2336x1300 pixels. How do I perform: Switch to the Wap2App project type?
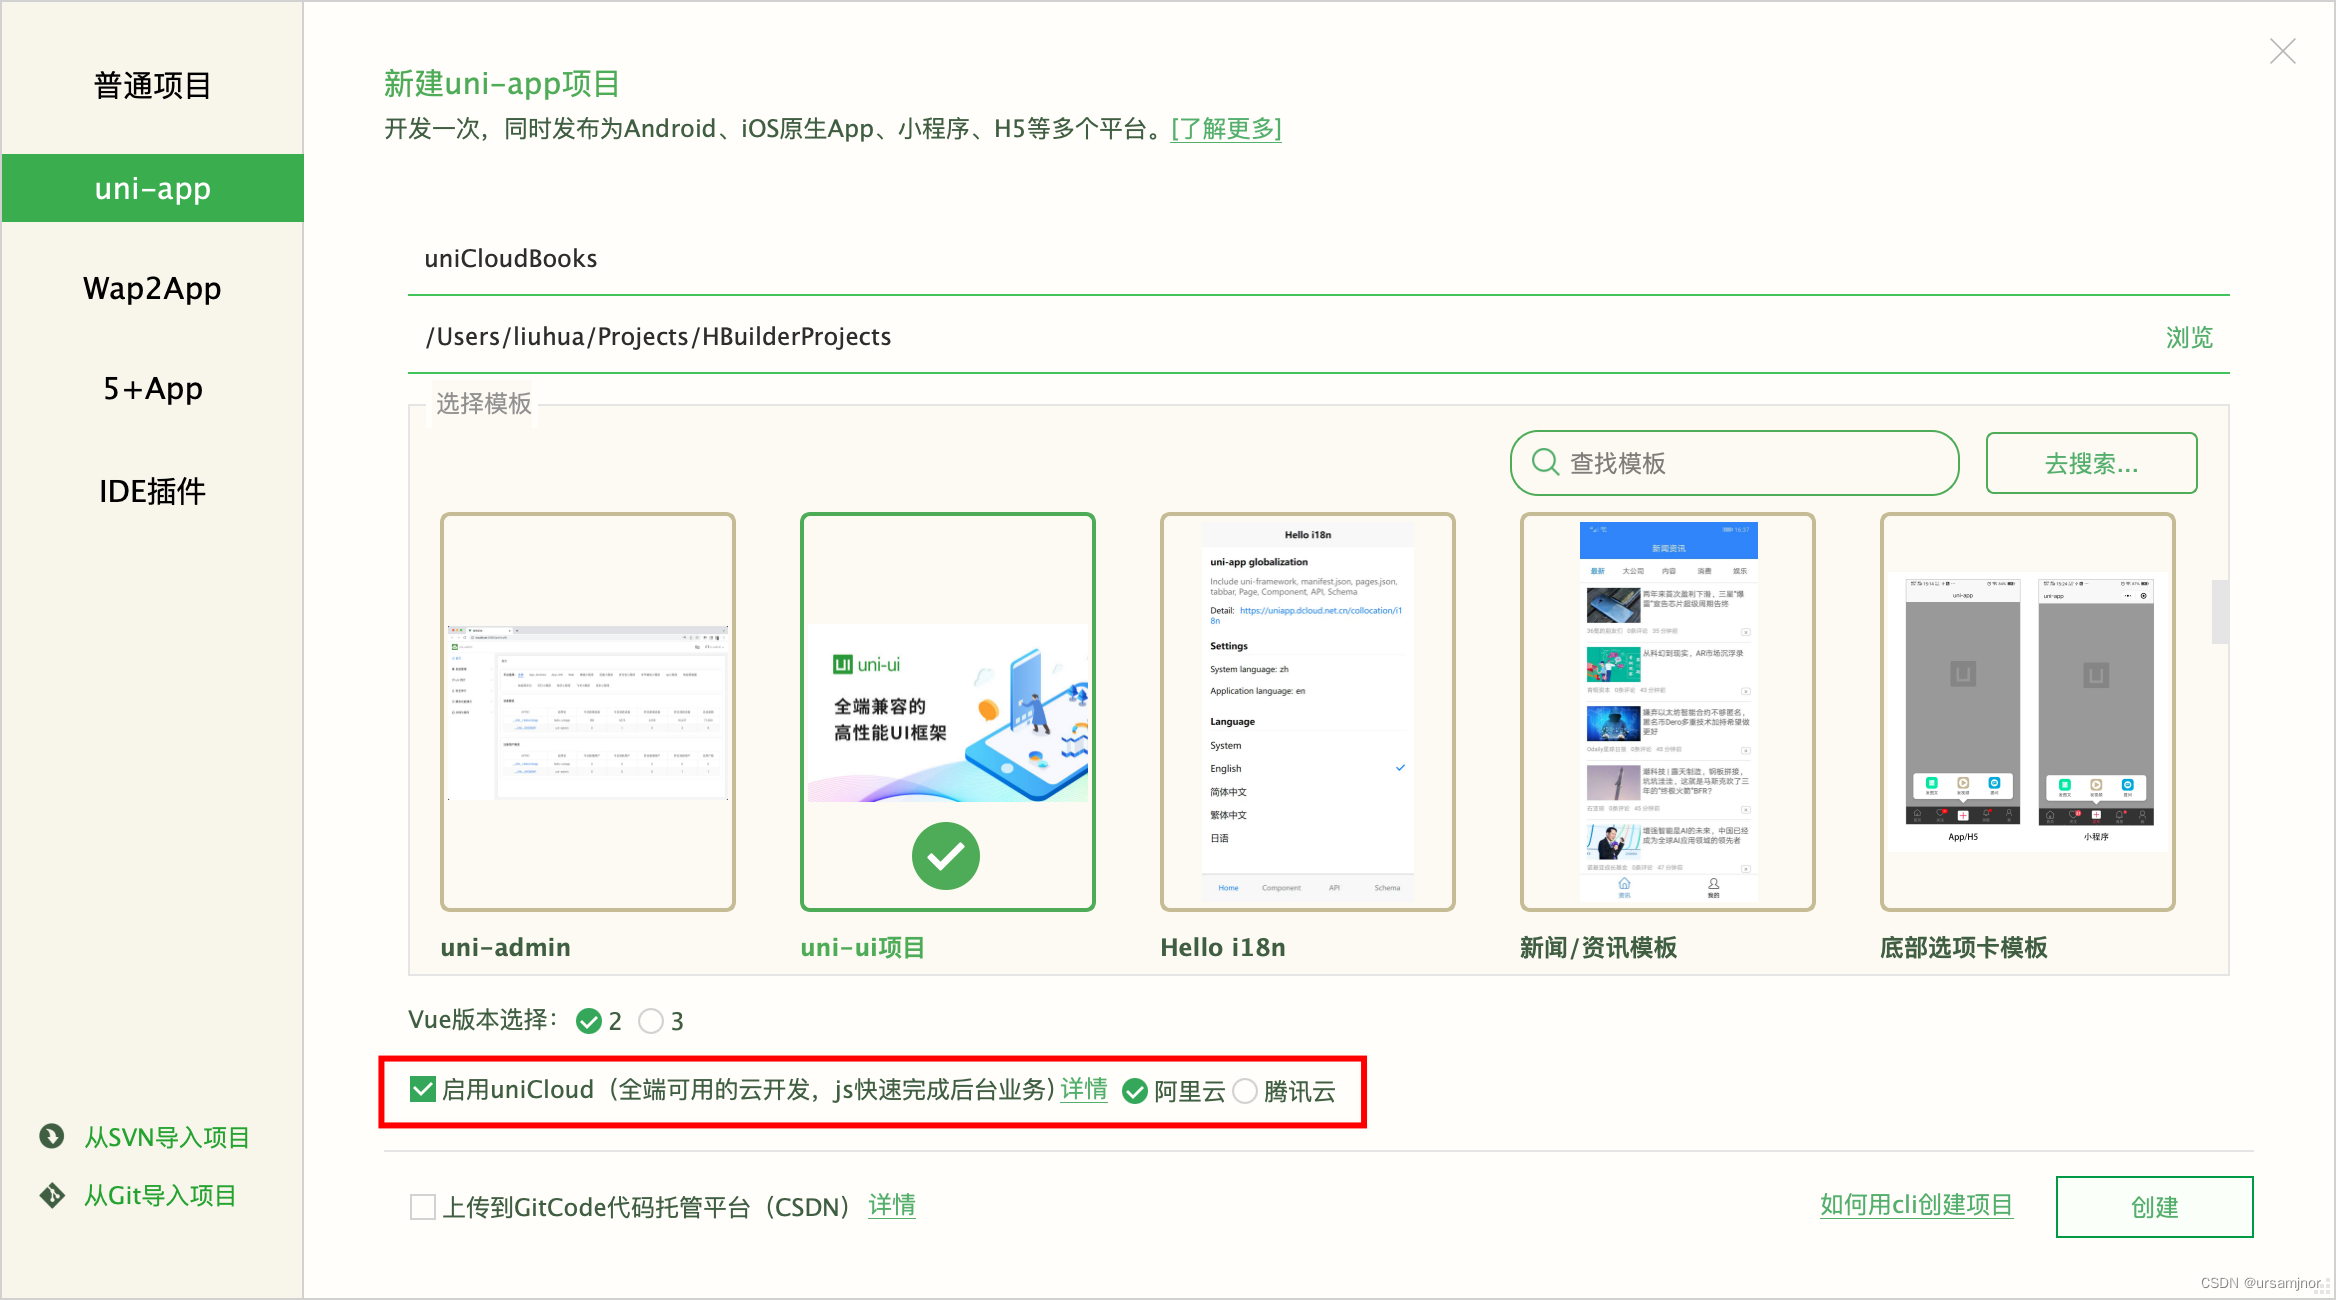153,288
